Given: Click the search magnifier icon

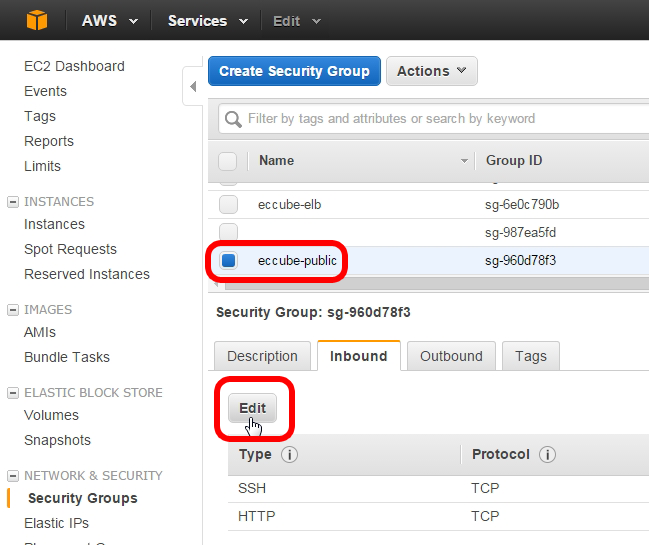Looking at the screenshot, I should coord(233,120).
